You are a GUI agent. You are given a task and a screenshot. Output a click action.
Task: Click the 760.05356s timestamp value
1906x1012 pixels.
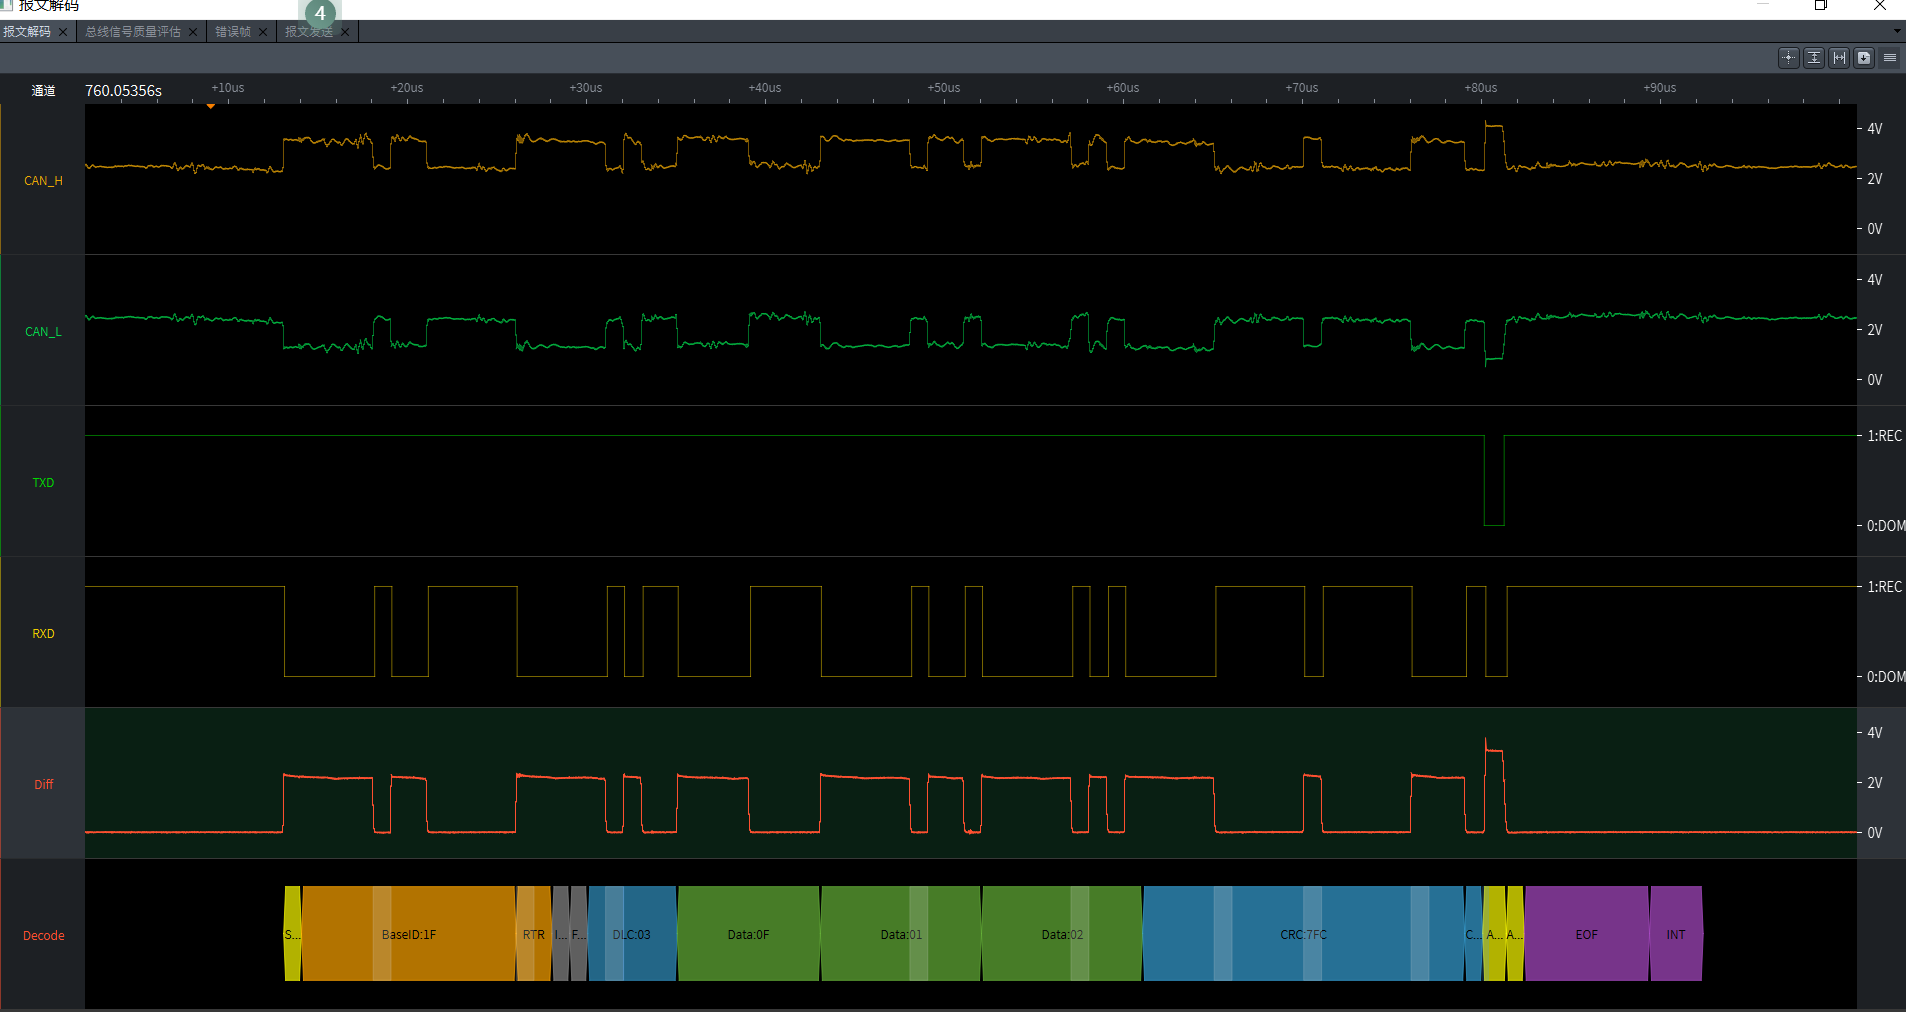[x=123, y=91]
